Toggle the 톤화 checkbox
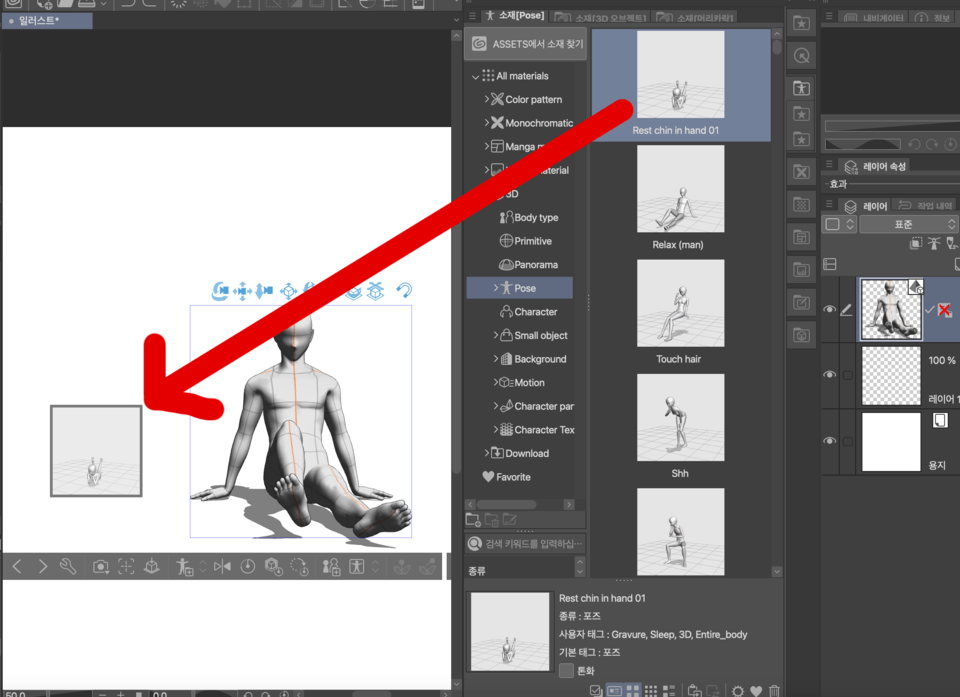 click(x=566, y=671)
